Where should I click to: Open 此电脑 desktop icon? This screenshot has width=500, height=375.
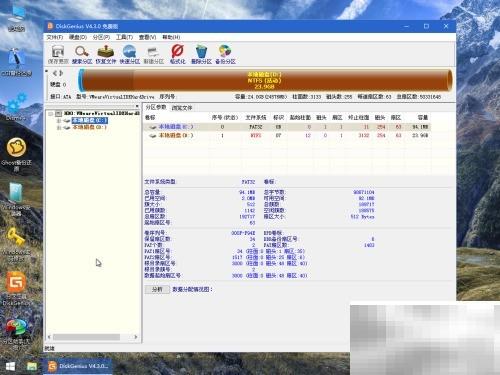pyautogui.click(x=16, y=18)
